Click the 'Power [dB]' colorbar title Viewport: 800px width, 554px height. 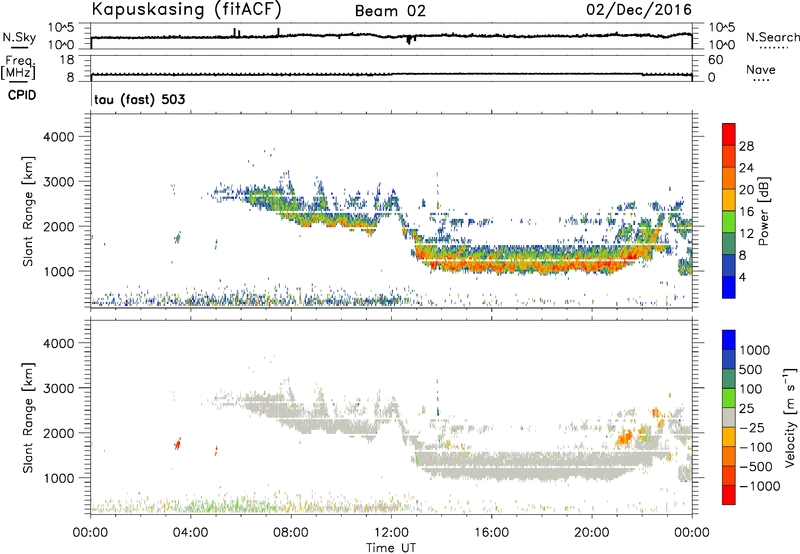point(763,211)
